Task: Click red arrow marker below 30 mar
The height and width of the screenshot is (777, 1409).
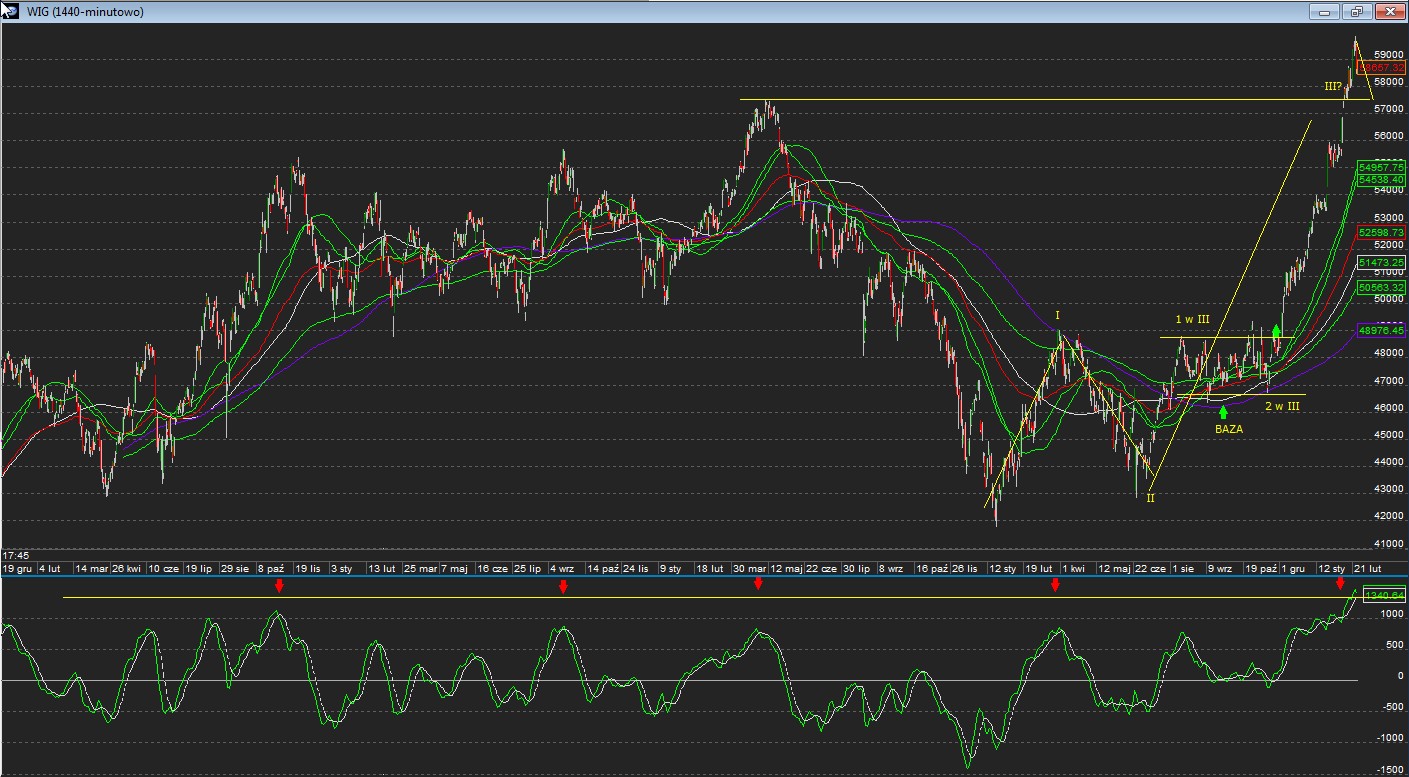Action: [x=758, y=583]
